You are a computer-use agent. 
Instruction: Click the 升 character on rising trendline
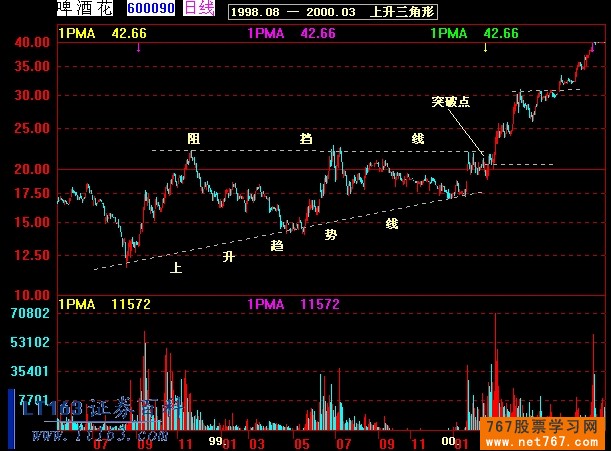pos(229,256)
